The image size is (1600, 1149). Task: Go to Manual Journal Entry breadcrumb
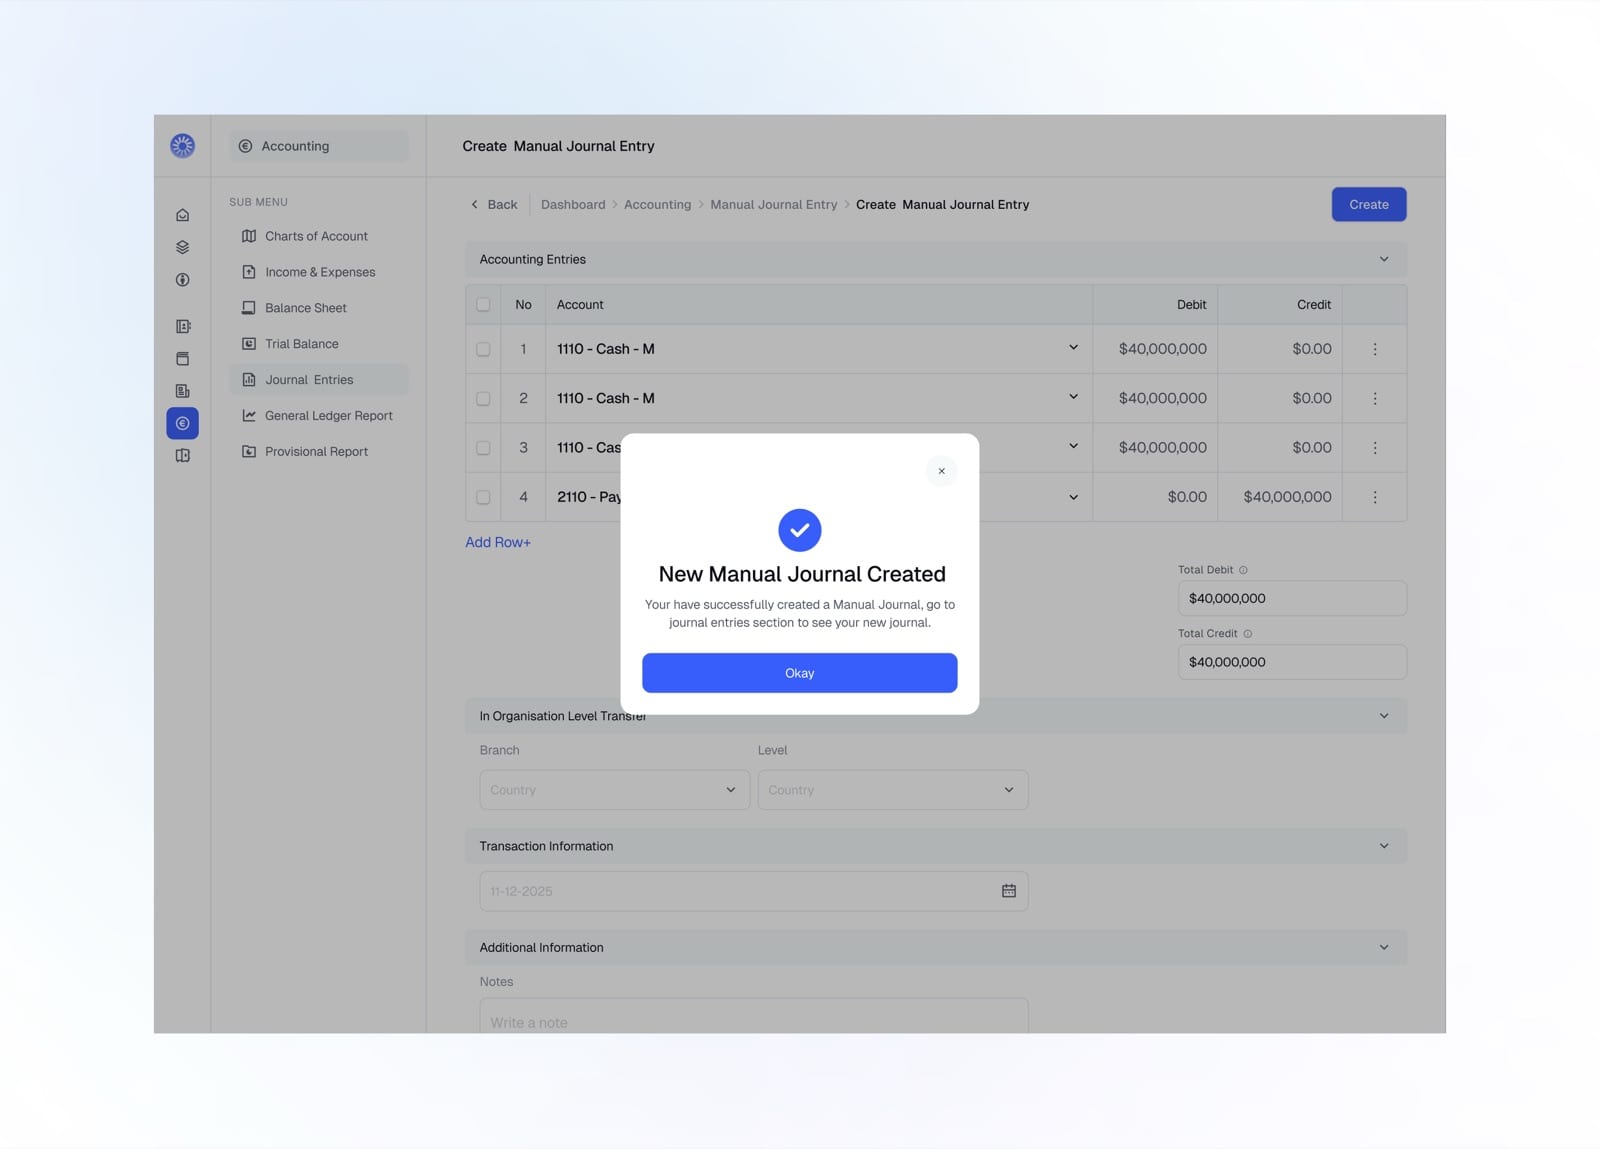point(773,204)
